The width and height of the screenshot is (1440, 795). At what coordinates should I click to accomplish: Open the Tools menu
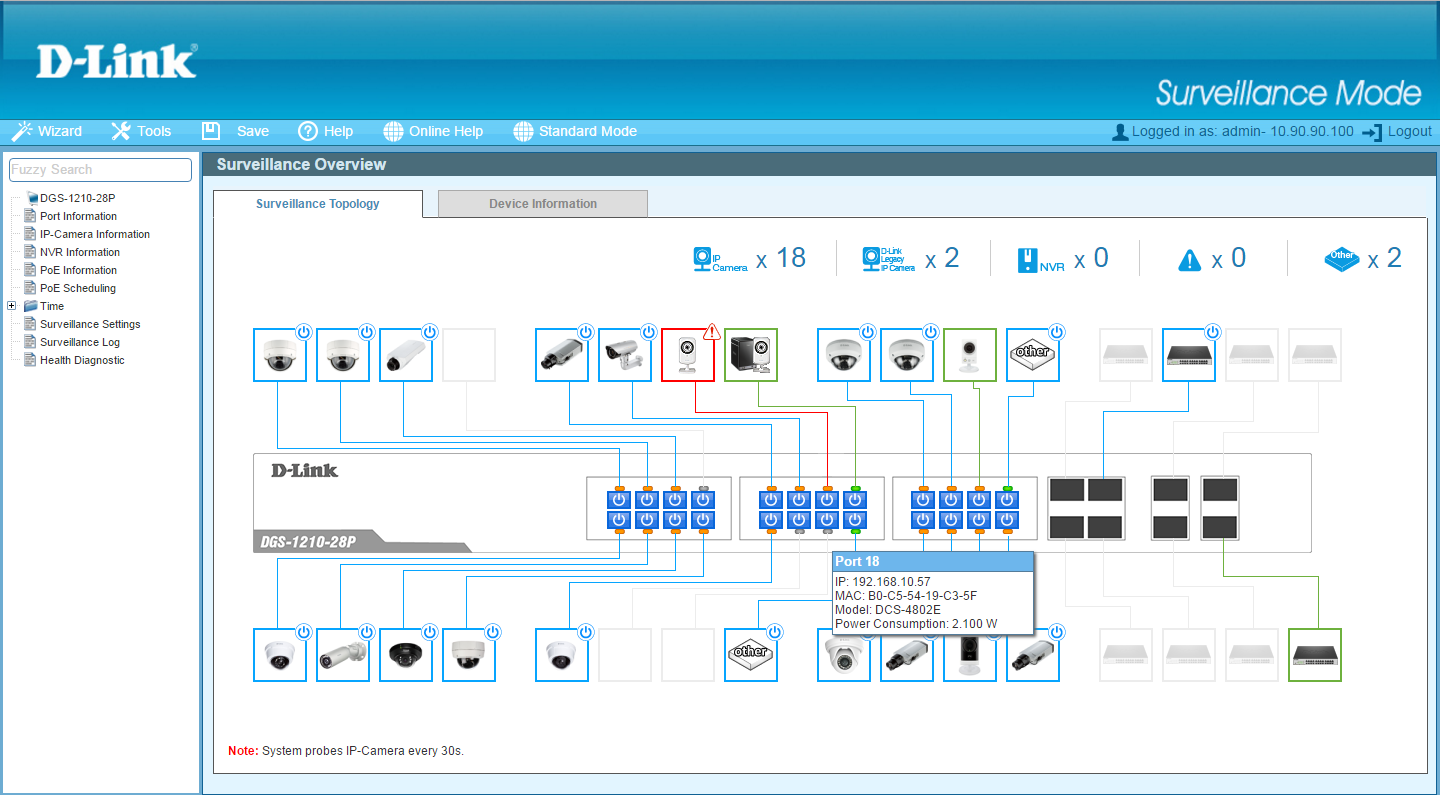click(141, 131)
